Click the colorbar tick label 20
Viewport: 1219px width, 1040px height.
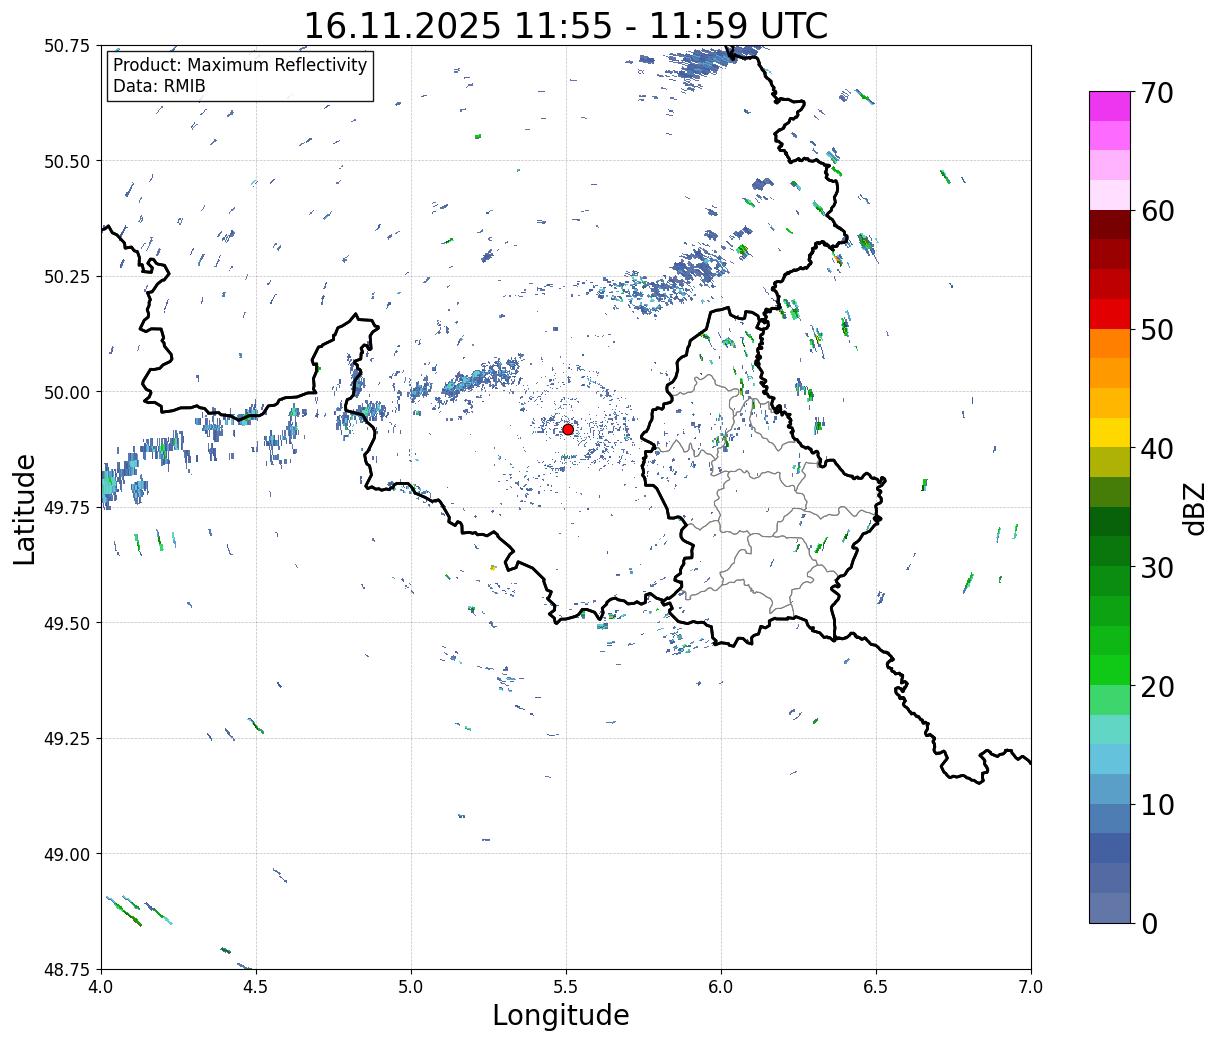coord(1157,686)
